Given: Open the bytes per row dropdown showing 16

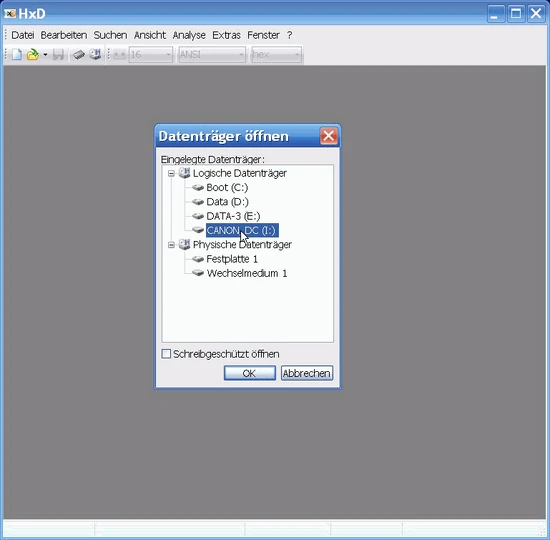Looking at the screenshot, I should pos(150,55).
